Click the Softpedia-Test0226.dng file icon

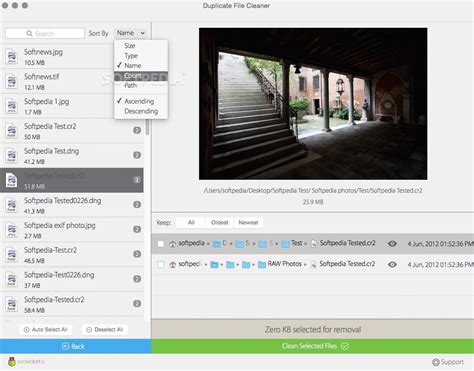[12, 279]
